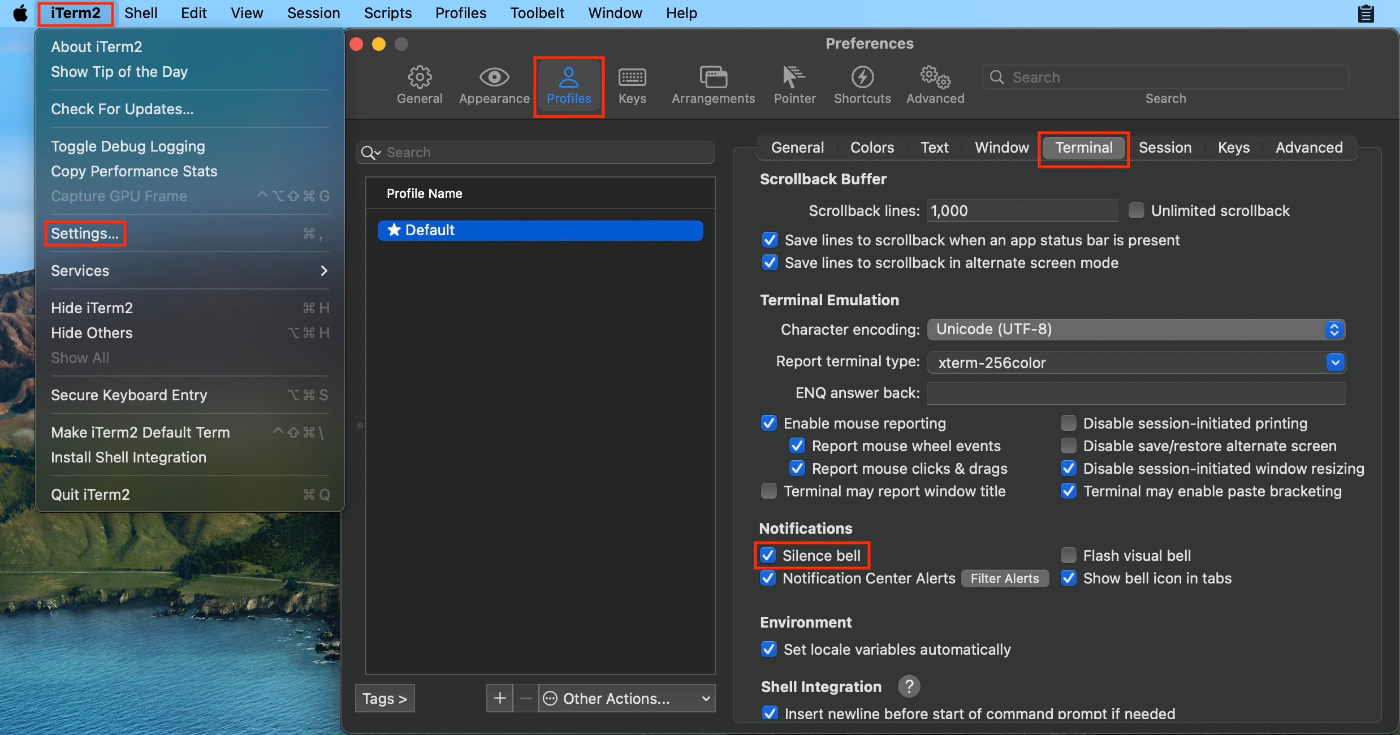Toggle Set locale variables automatically

[769, 649]
